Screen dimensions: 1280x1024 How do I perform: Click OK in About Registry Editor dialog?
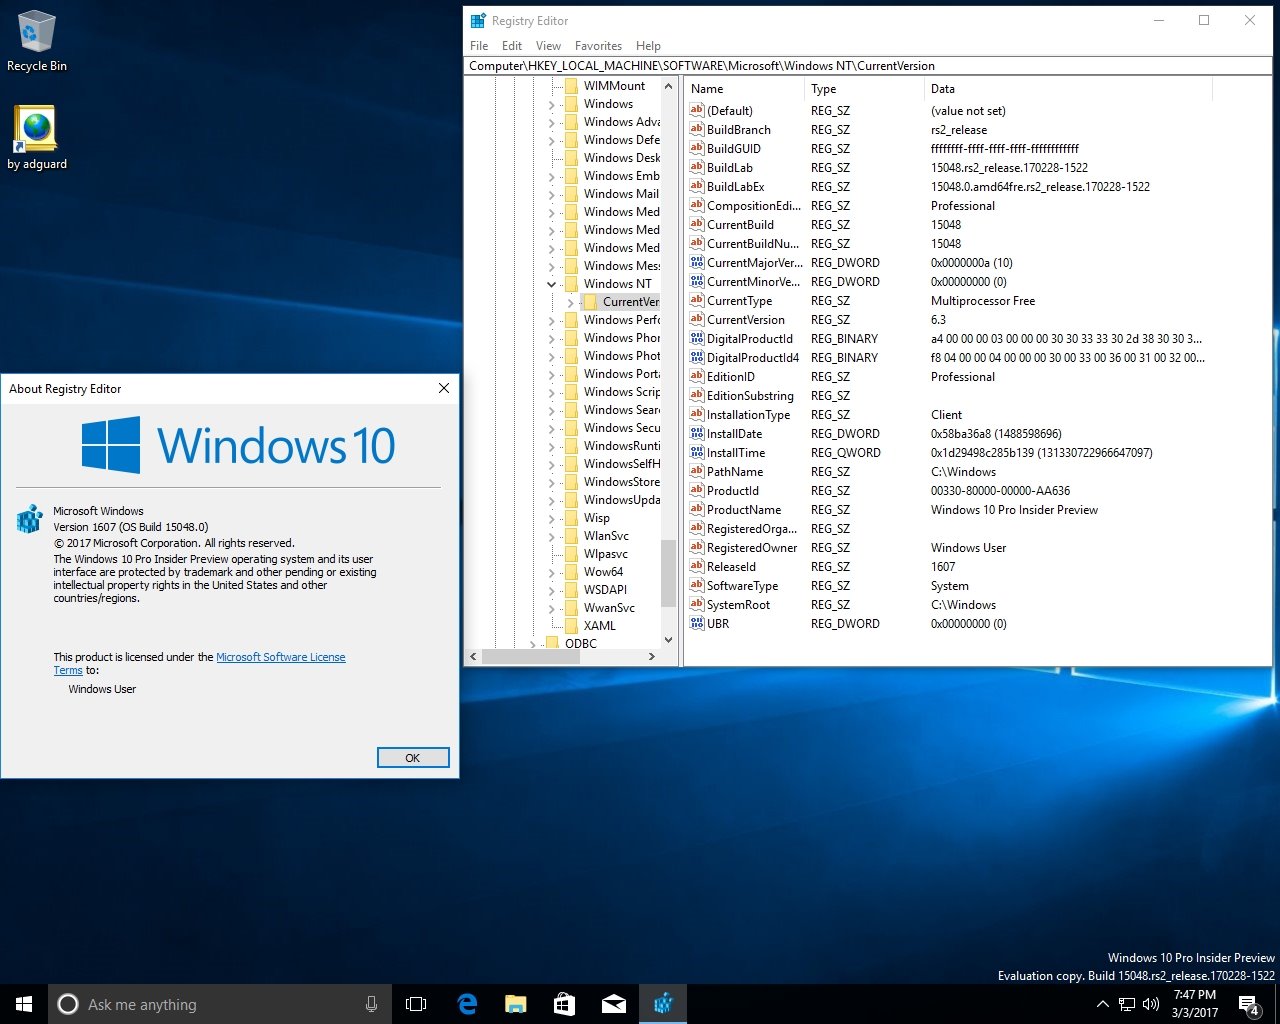click(x=413, y=758)
